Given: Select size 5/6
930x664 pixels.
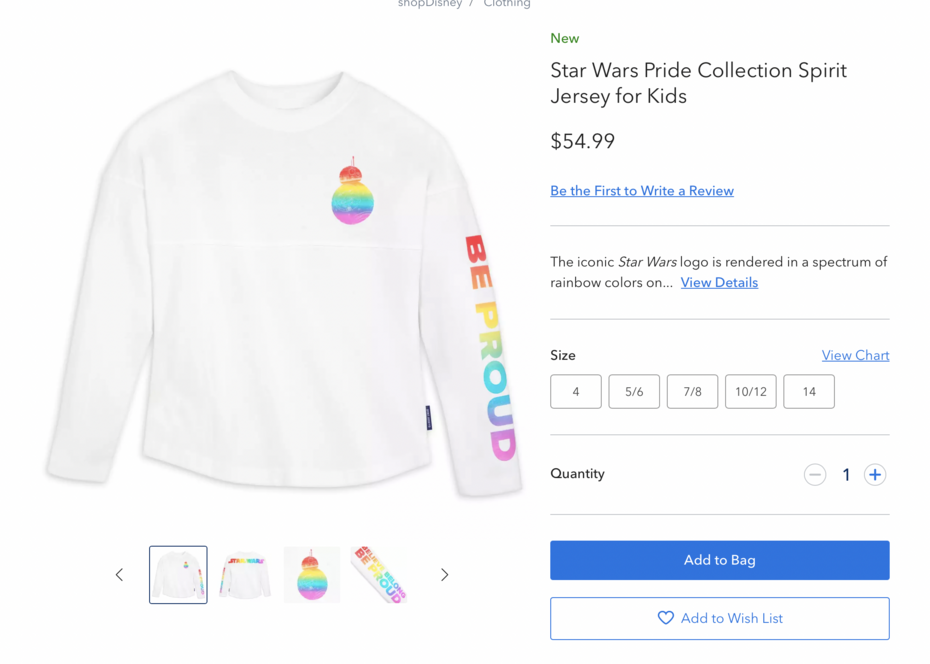Looking at the screenshot, I should tap(634, 392).
